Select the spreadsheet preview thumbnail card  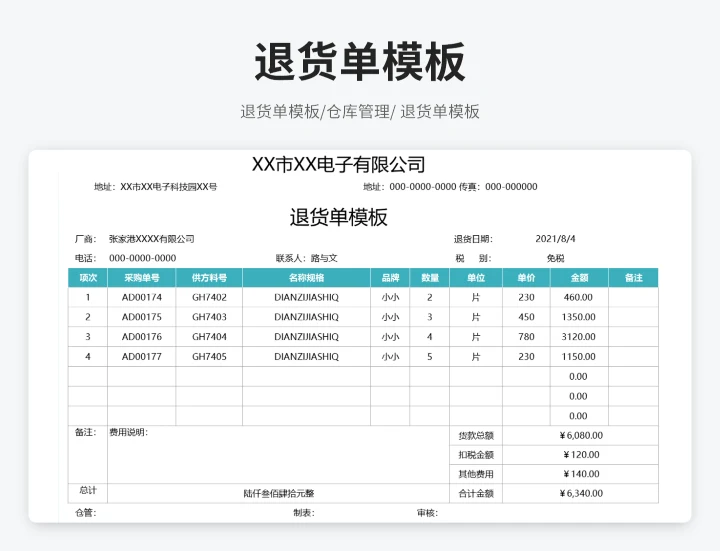point(360,336)
